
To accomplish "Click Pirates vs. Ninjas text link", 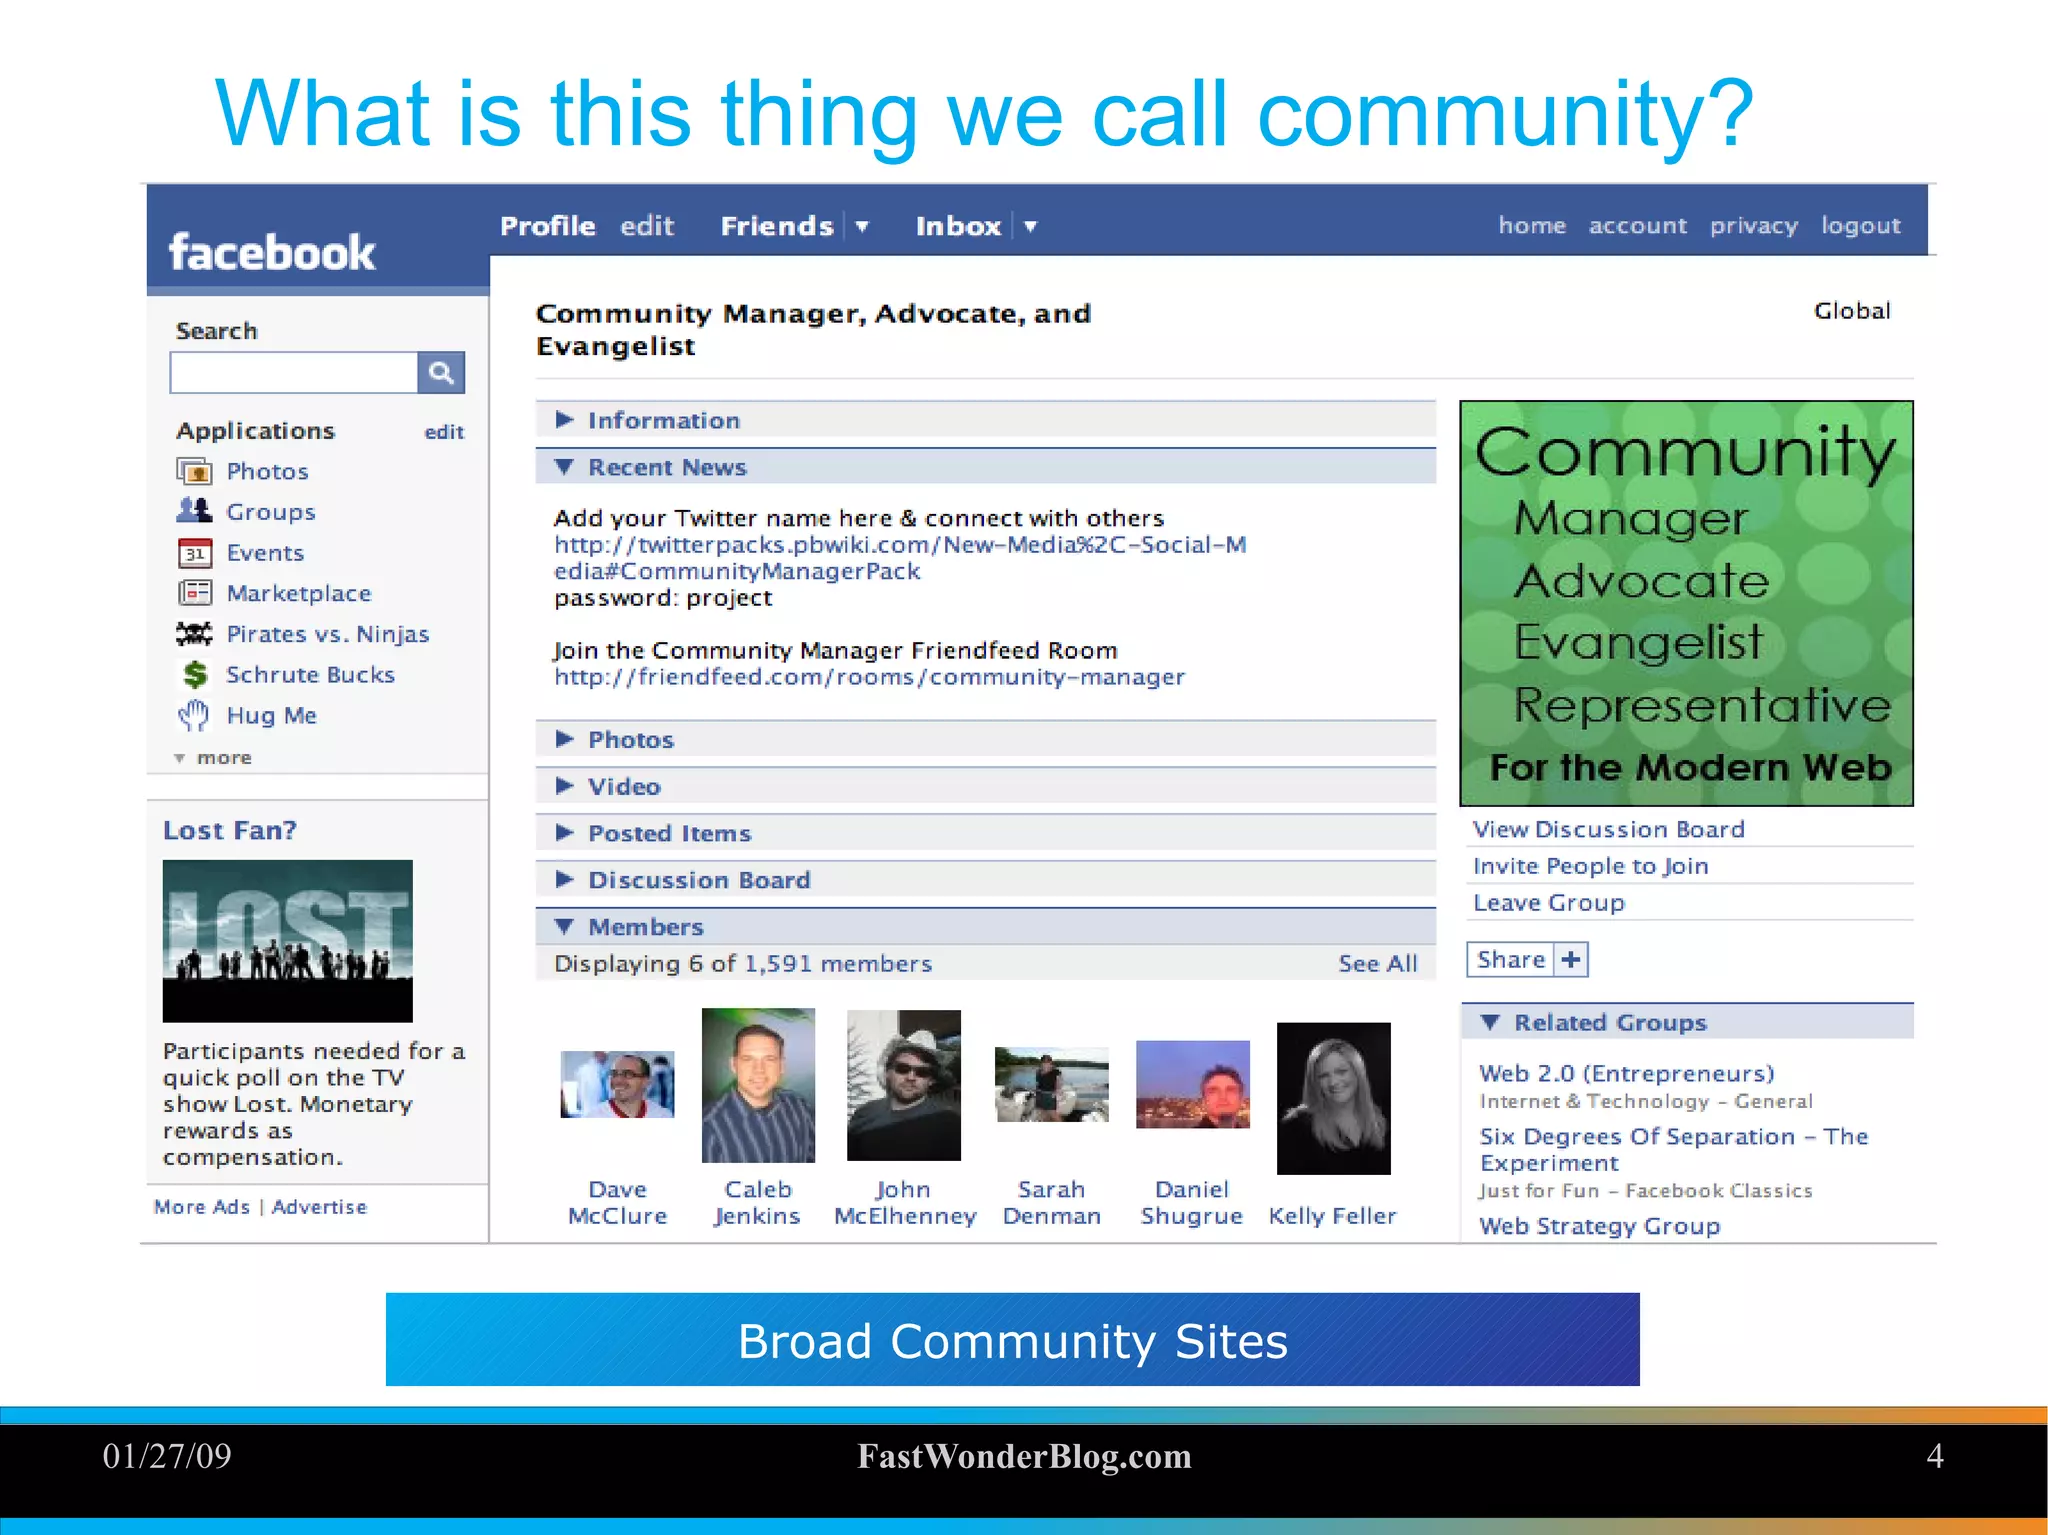I will [x=328, y=634].
